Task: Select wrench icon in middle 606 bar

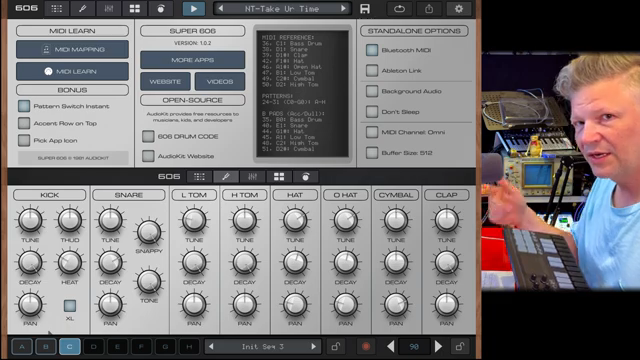Action: coord(226,177)
